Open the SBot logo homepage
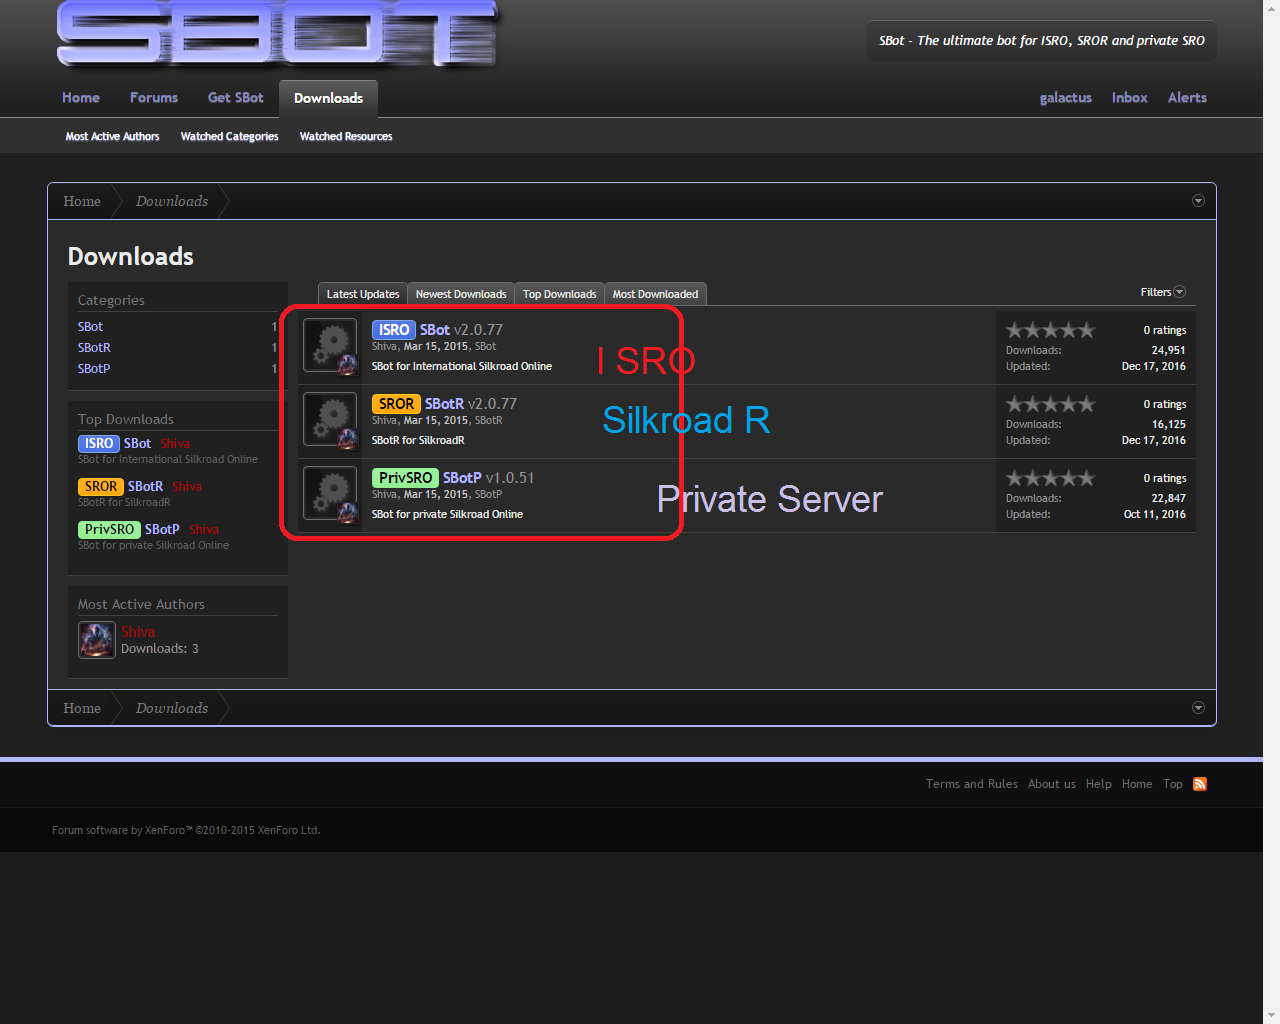 [x=278, y=34]
